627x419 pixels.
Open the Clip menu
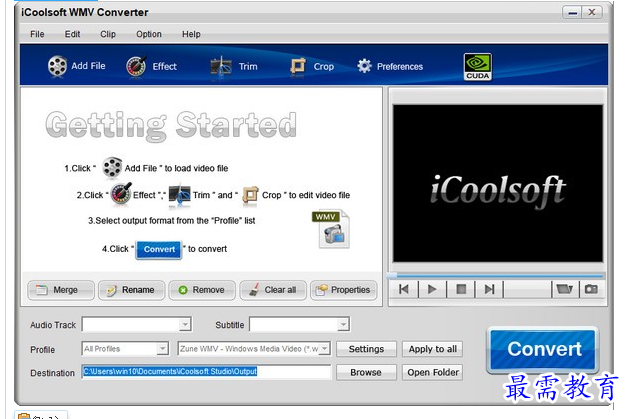point(108,34)
